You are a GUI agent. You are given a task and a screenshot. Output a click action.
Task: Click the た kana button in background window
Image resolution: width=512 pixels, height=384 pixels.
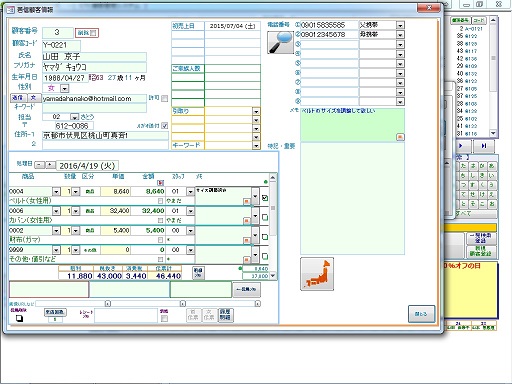click(x=463, y=166)
